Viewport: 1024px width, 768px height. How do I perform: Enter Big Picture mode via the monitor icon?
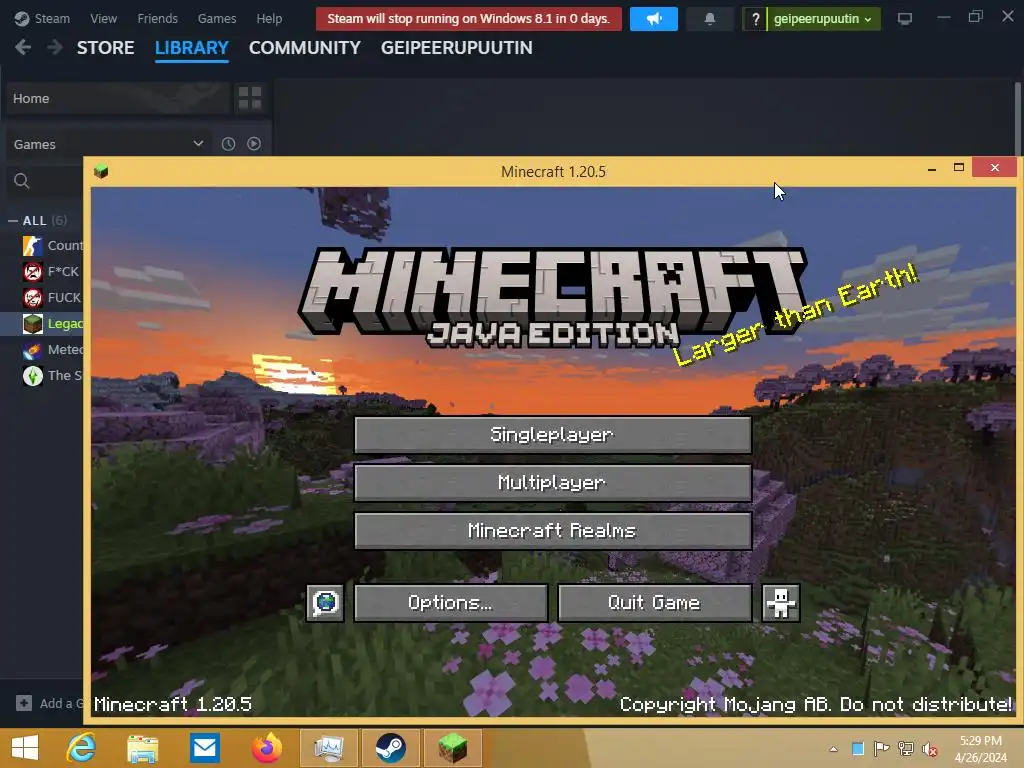pyautogui.click(x=904, y=18)
